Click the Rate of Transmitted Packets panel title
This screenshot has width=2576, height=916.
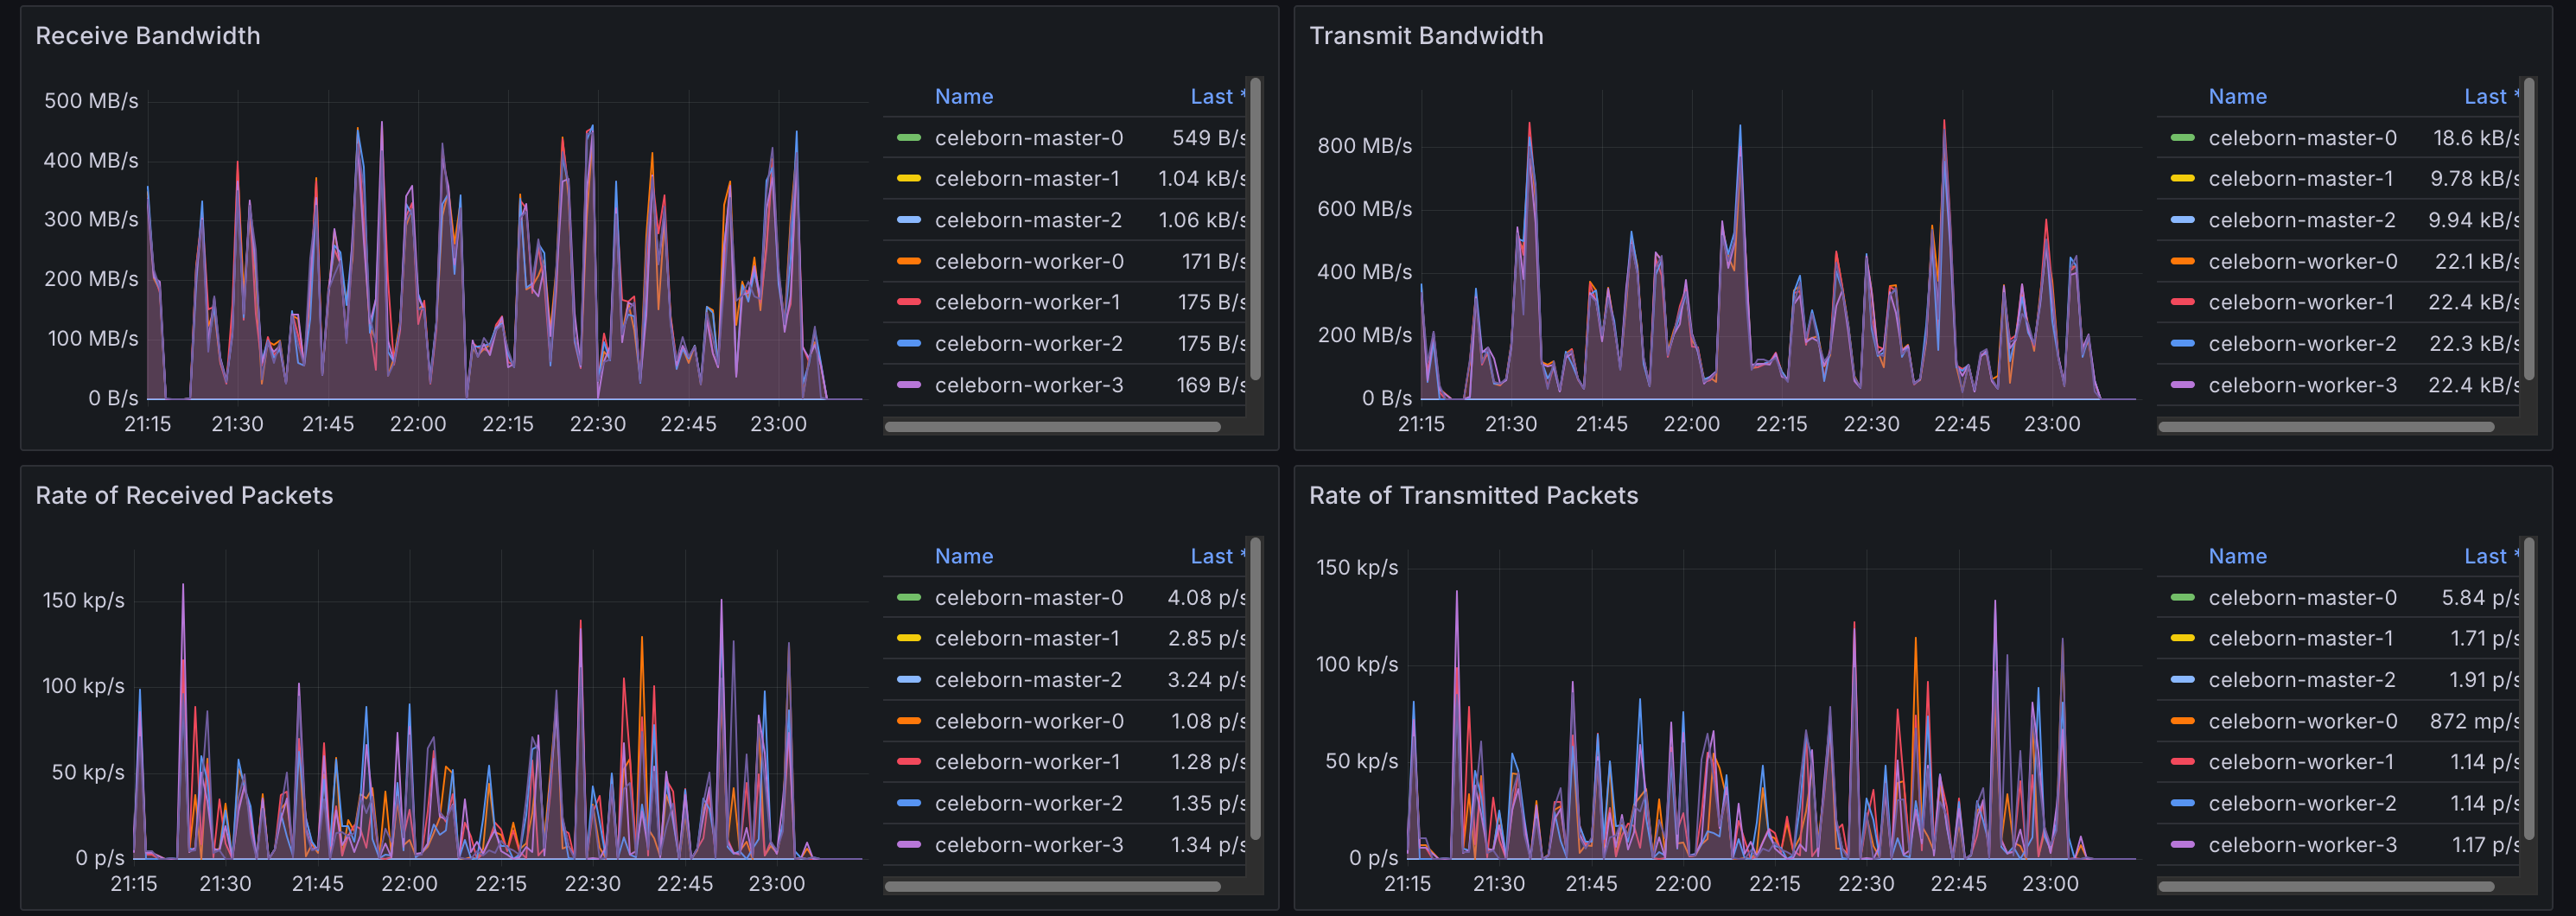[1472, 495]
